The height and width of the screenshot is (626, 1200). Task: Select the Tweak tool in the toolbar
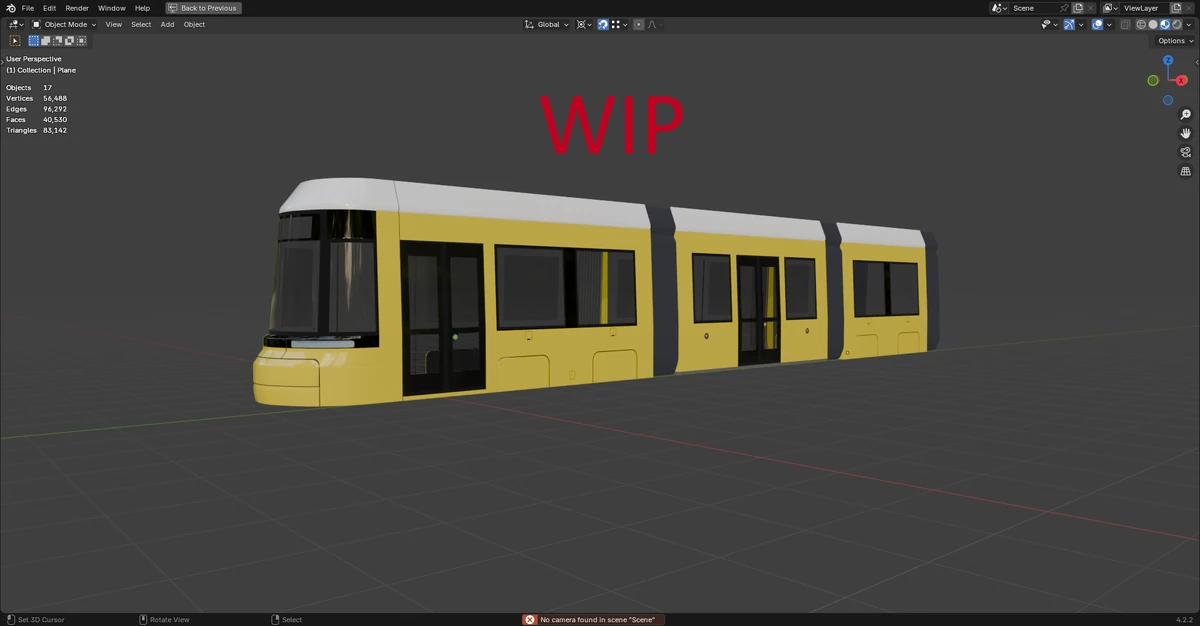pyautogui.click(x=14, y=40)
